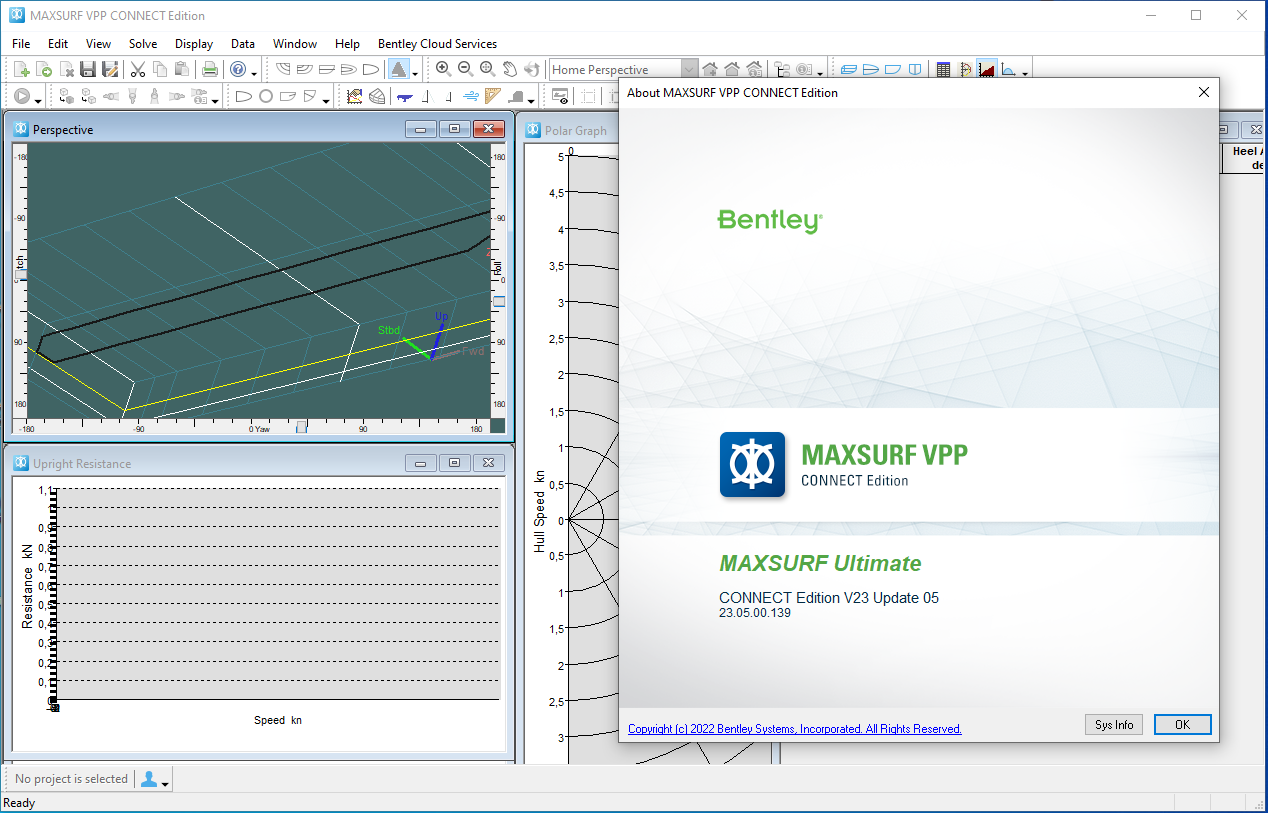Click the version number 23.05.00.139
Screen dimensions: 1268x813
(x=755, y=613)
